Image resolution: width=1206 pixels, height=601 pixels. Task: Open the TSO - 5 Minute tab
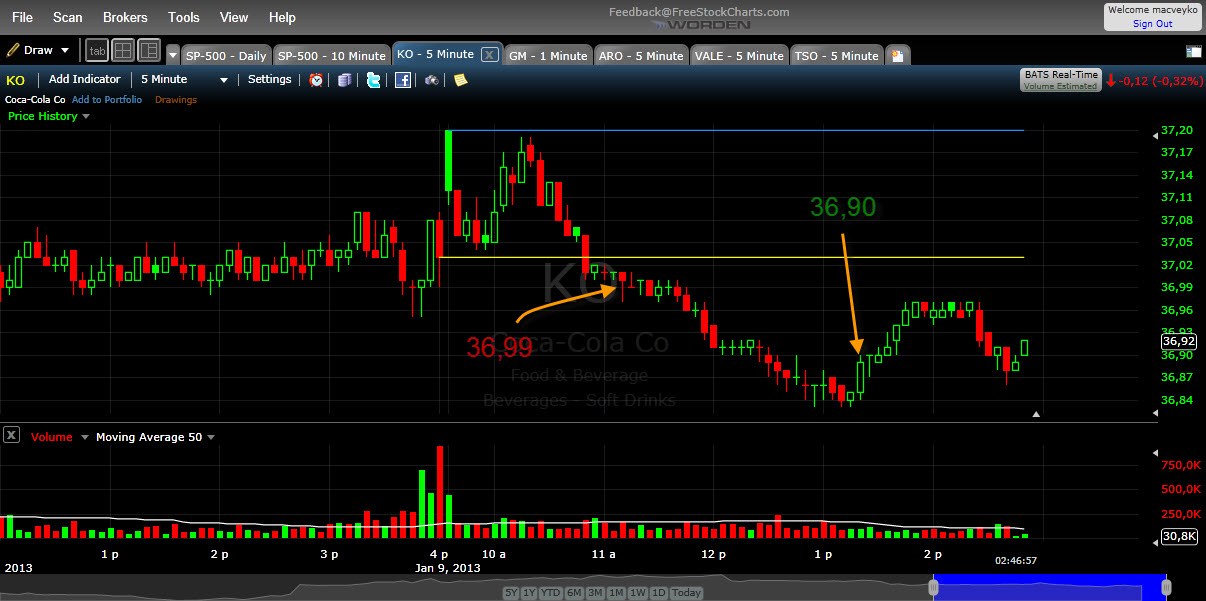[x=836, y=56]
